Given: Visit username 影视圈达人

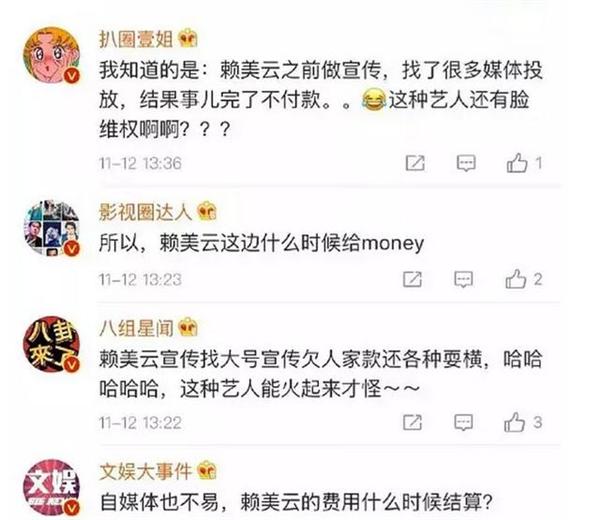Looking at the screenshot, I should coord(145,212).
